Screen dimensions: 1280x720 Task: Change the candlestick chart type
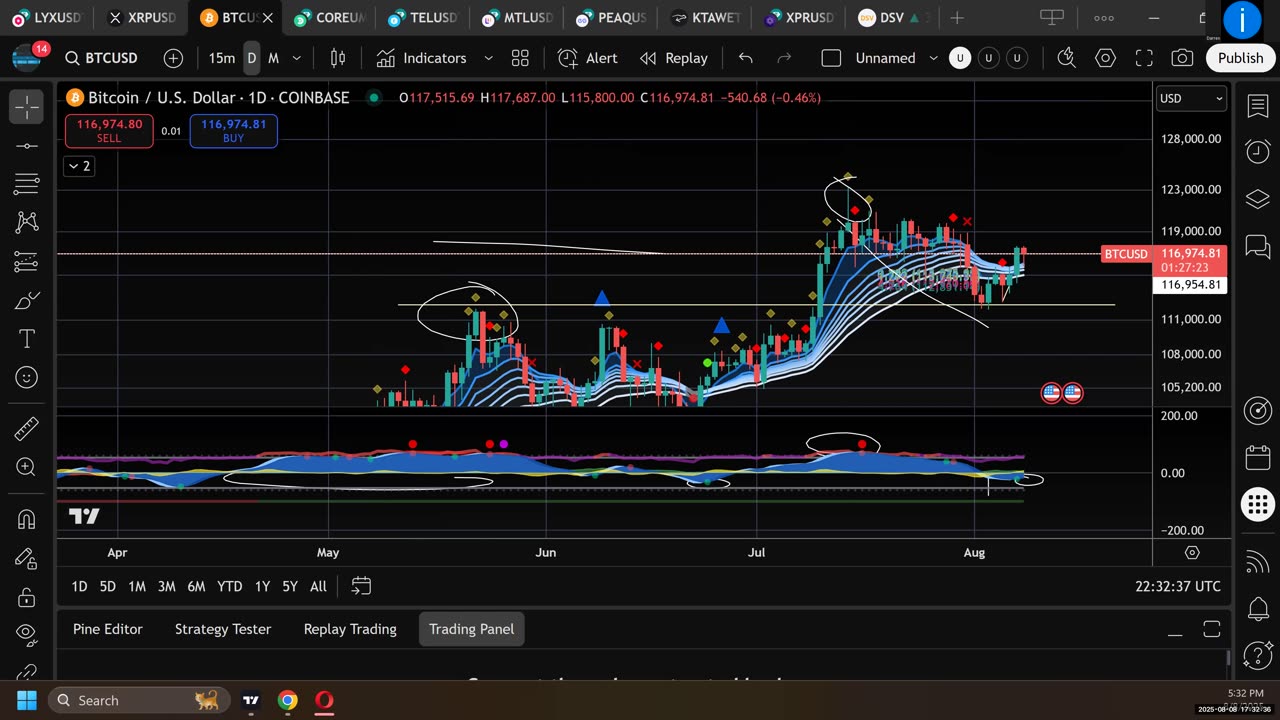(338, 58)
